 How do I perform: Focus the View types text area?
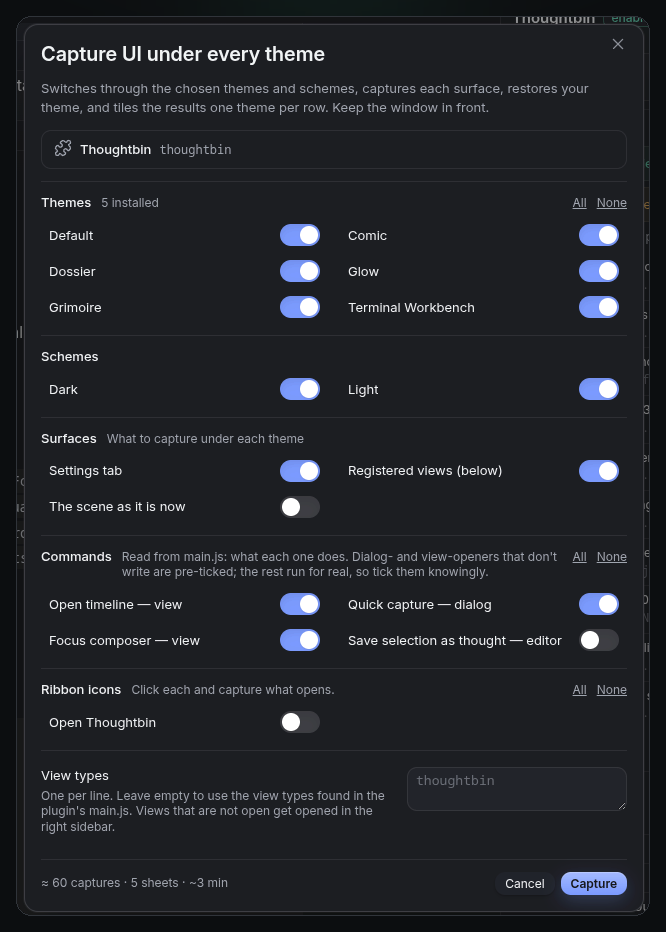[x=517, y=789]
